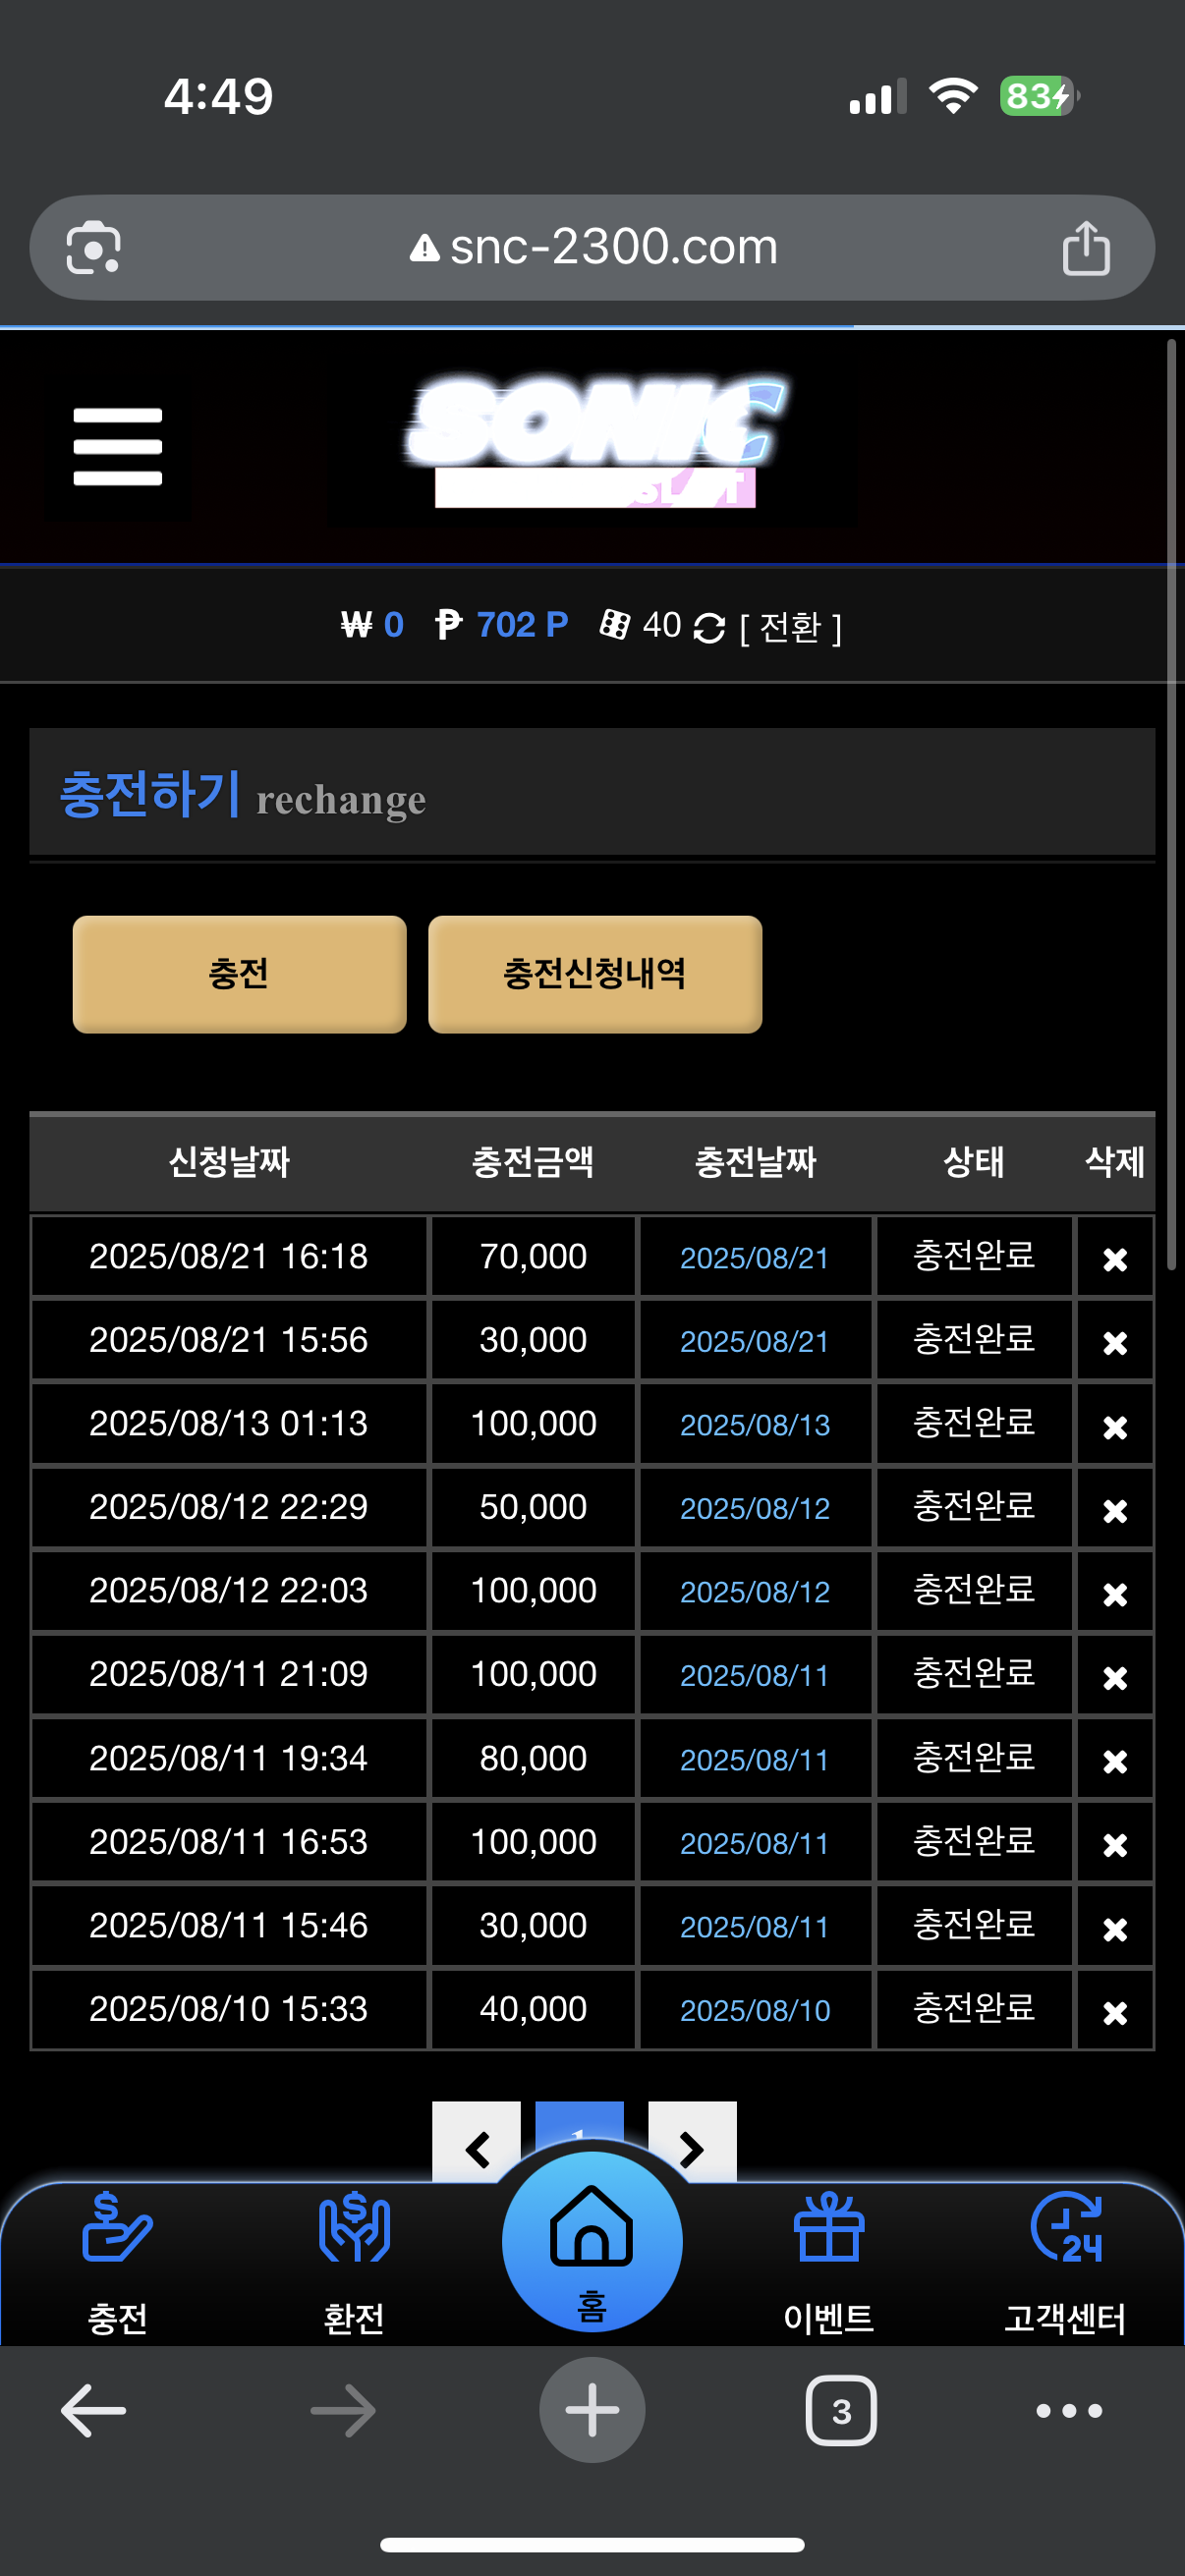Go to next page arrow

pos(692,2145)
